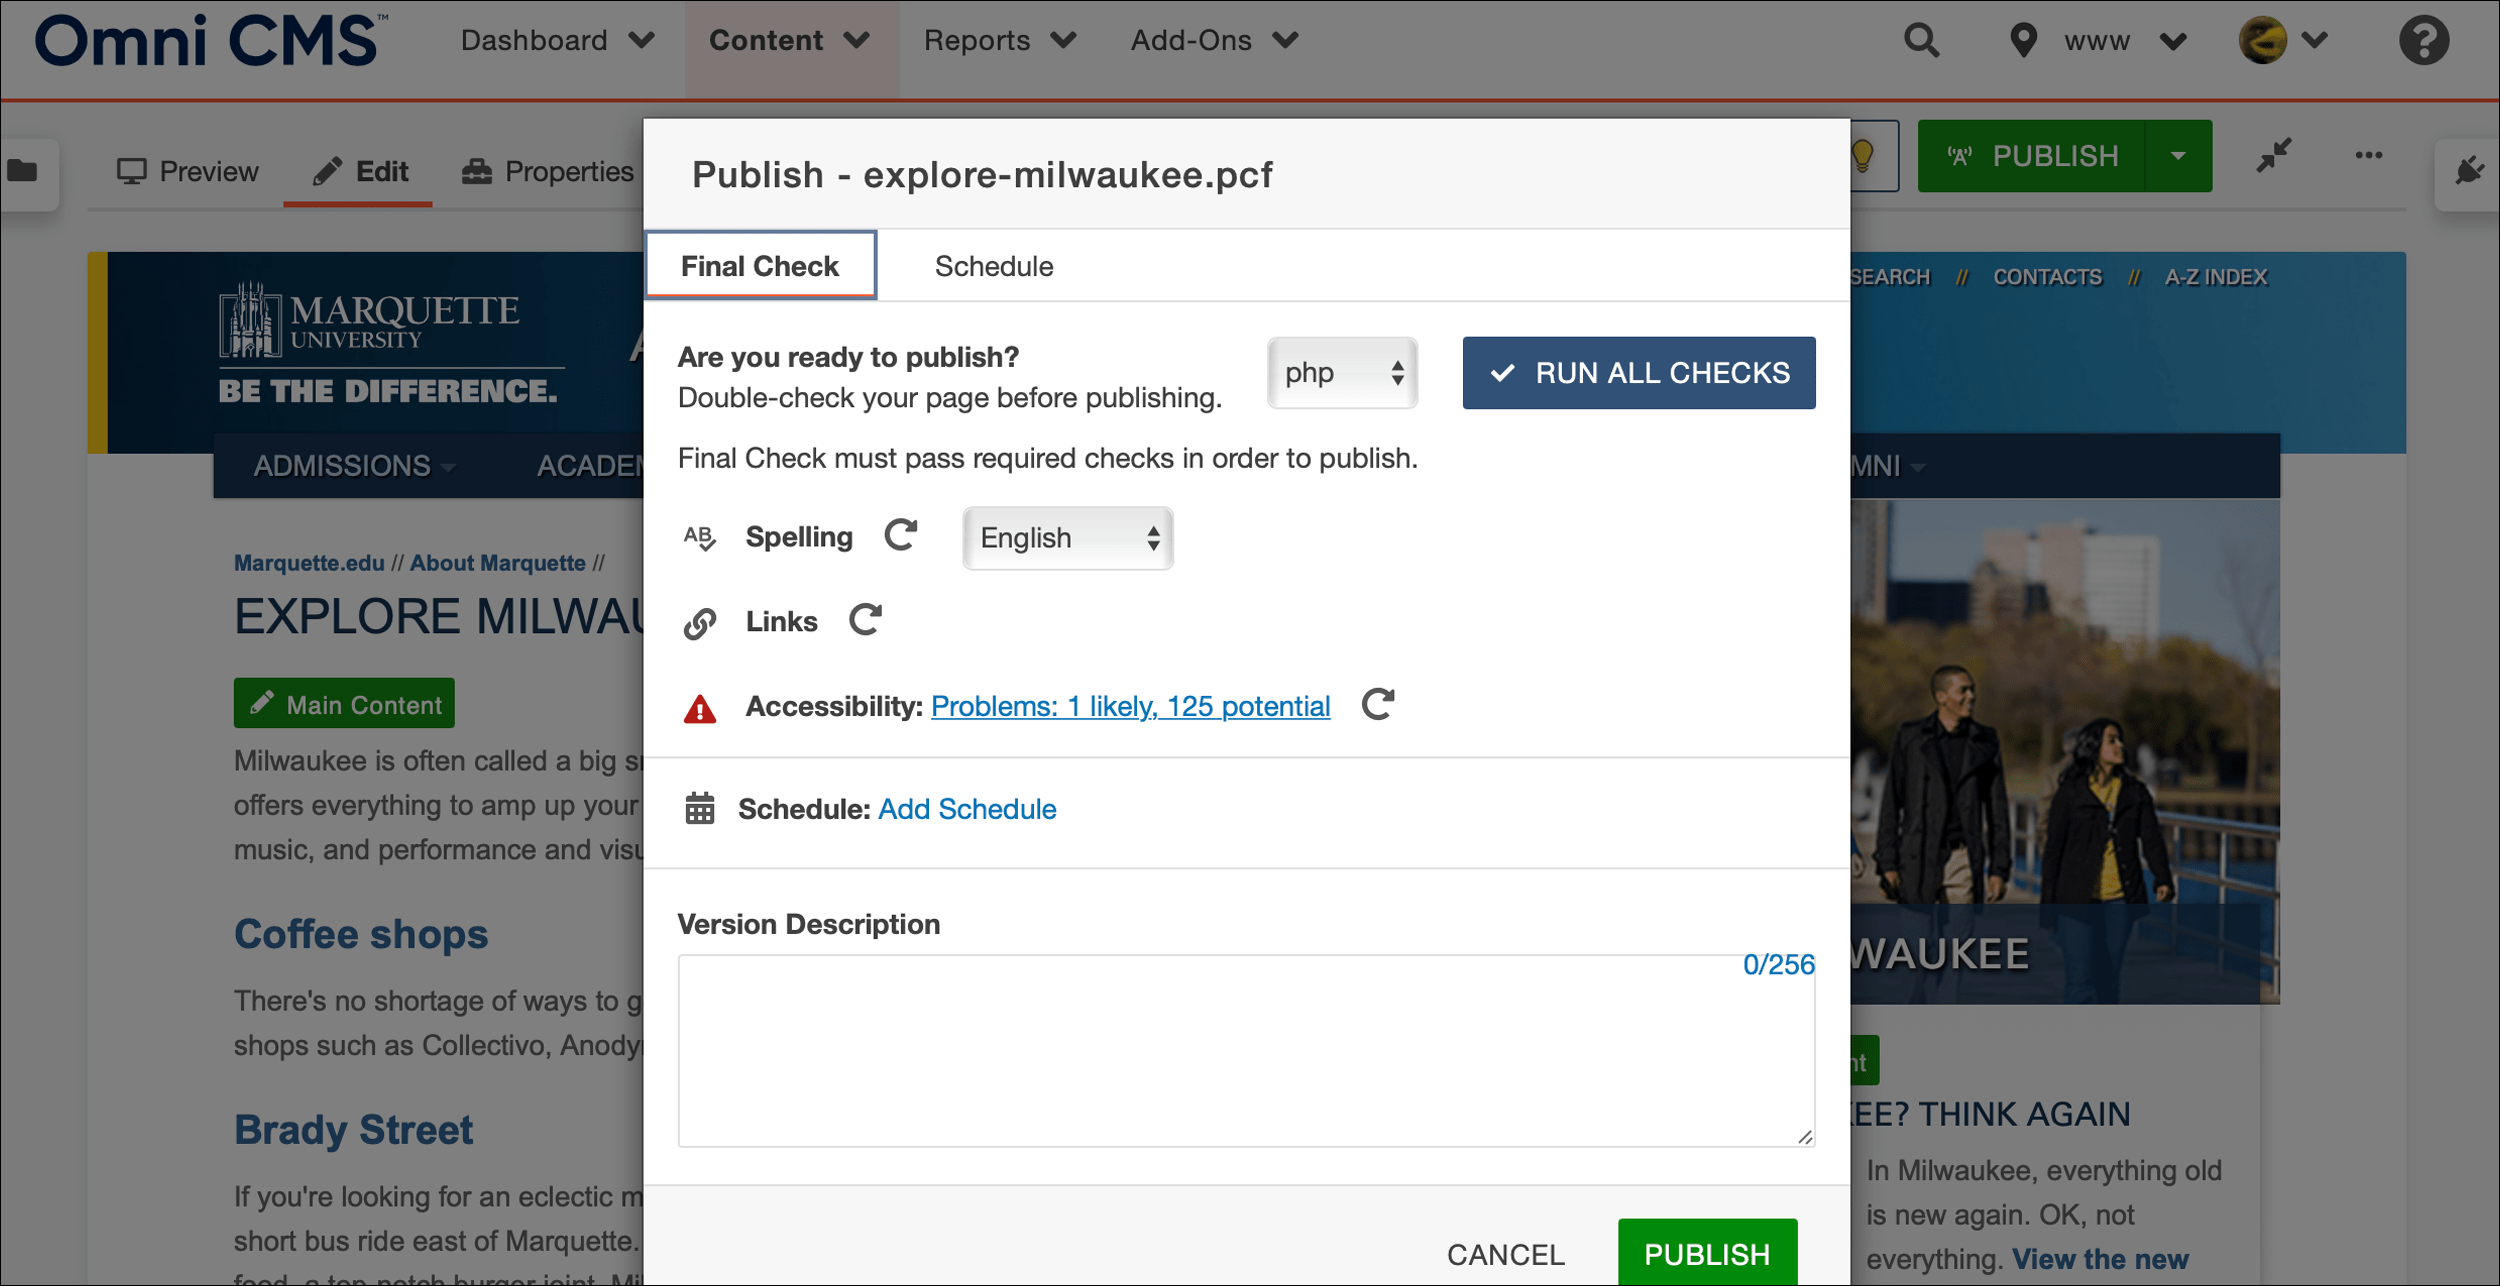Click the collapse arrows icon near Publish
The height and width of the screenshot is (1286, 2500).
(x=2274, y=155)
